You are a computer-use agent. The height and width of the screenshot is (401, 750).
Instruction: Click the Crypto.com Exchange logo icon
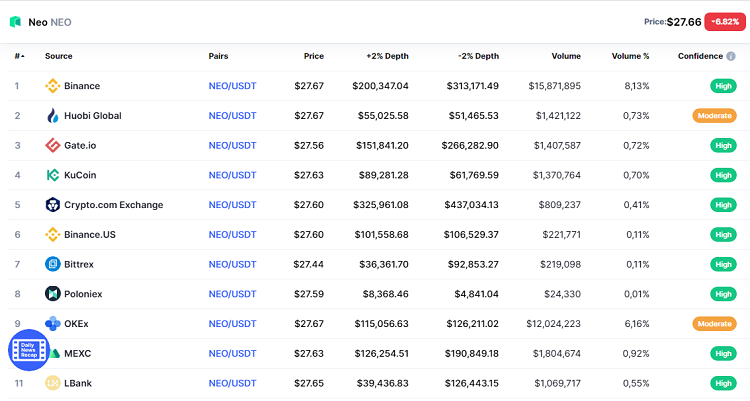[53, 205]
